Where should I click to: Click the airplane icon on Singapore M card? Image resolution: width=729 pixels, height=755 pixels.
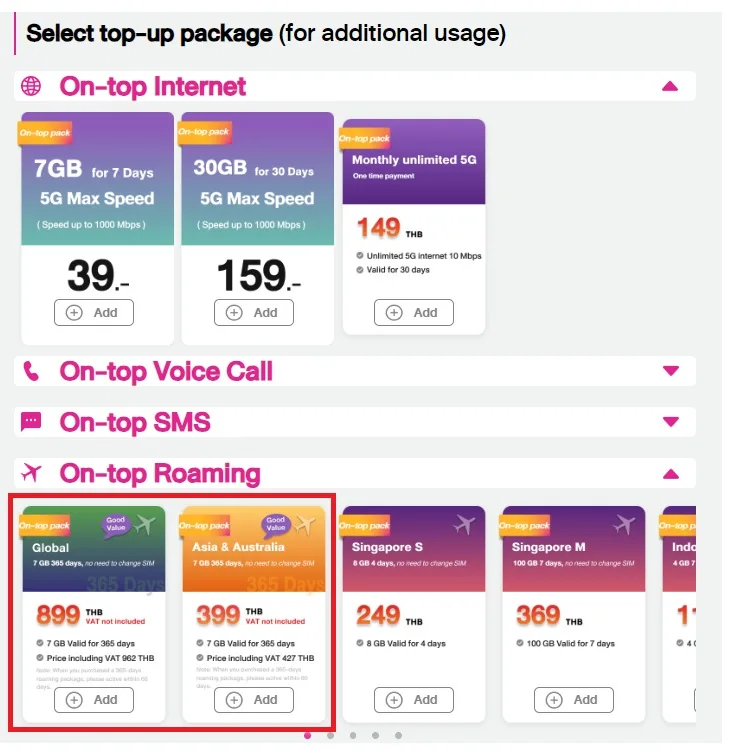click(x=624, y=524)
